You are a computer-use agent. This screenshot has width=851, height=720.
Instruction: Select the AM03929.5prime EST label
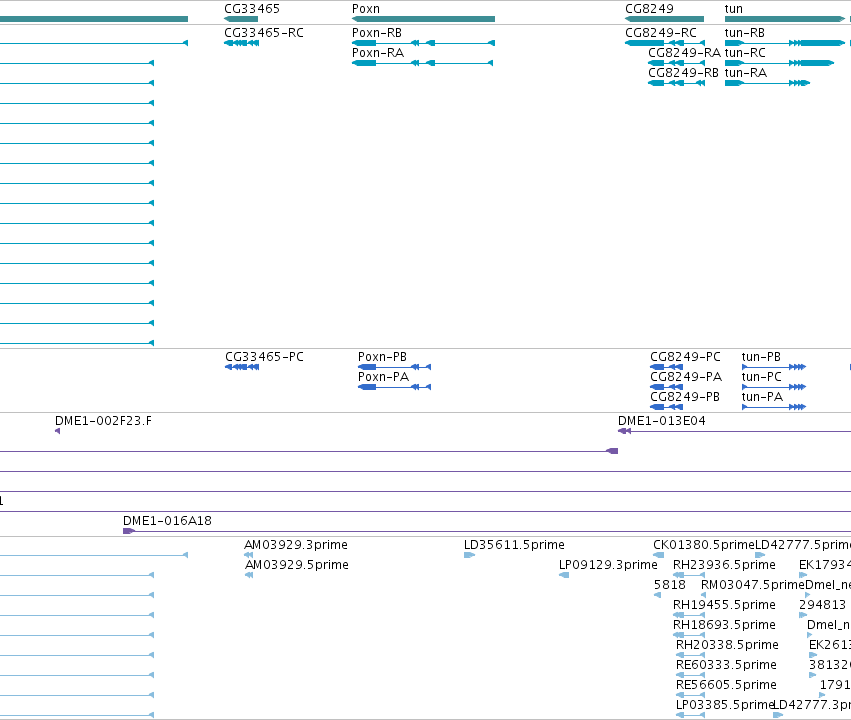[296, 564]
